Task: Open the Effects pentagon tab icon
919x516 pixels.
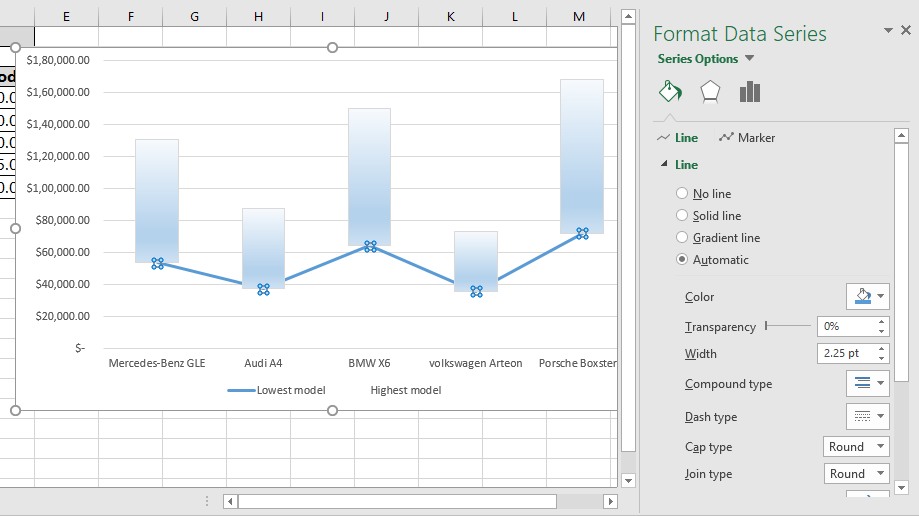Action: pos(710,91)
